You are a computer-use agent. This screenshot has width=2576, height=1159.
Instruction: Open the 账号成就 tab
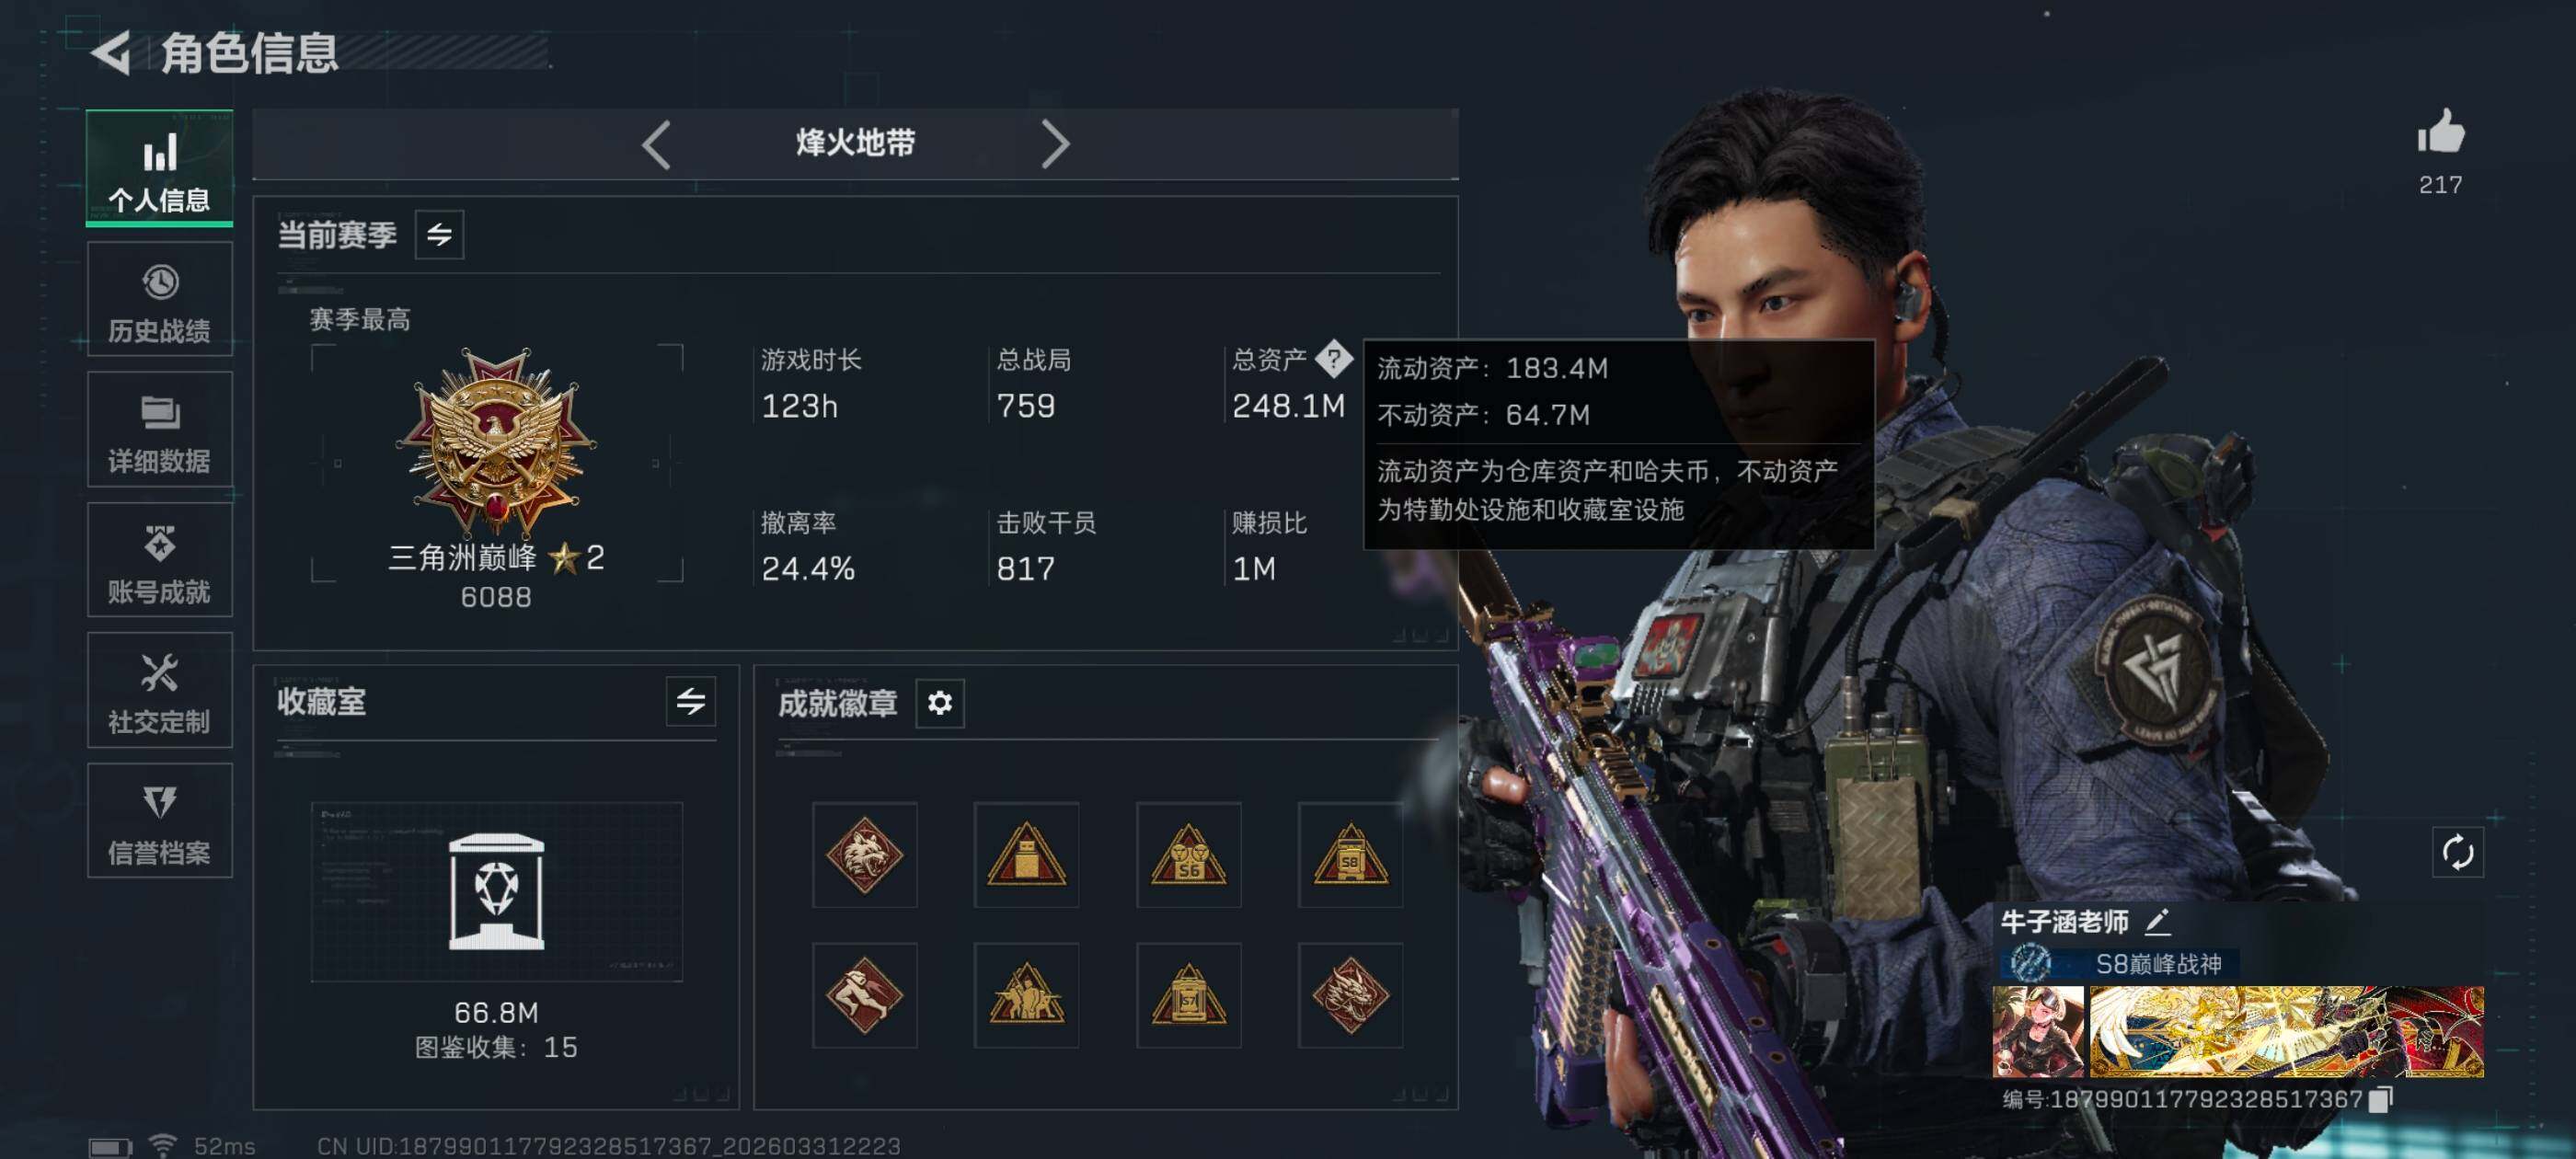tap(160, 560)
